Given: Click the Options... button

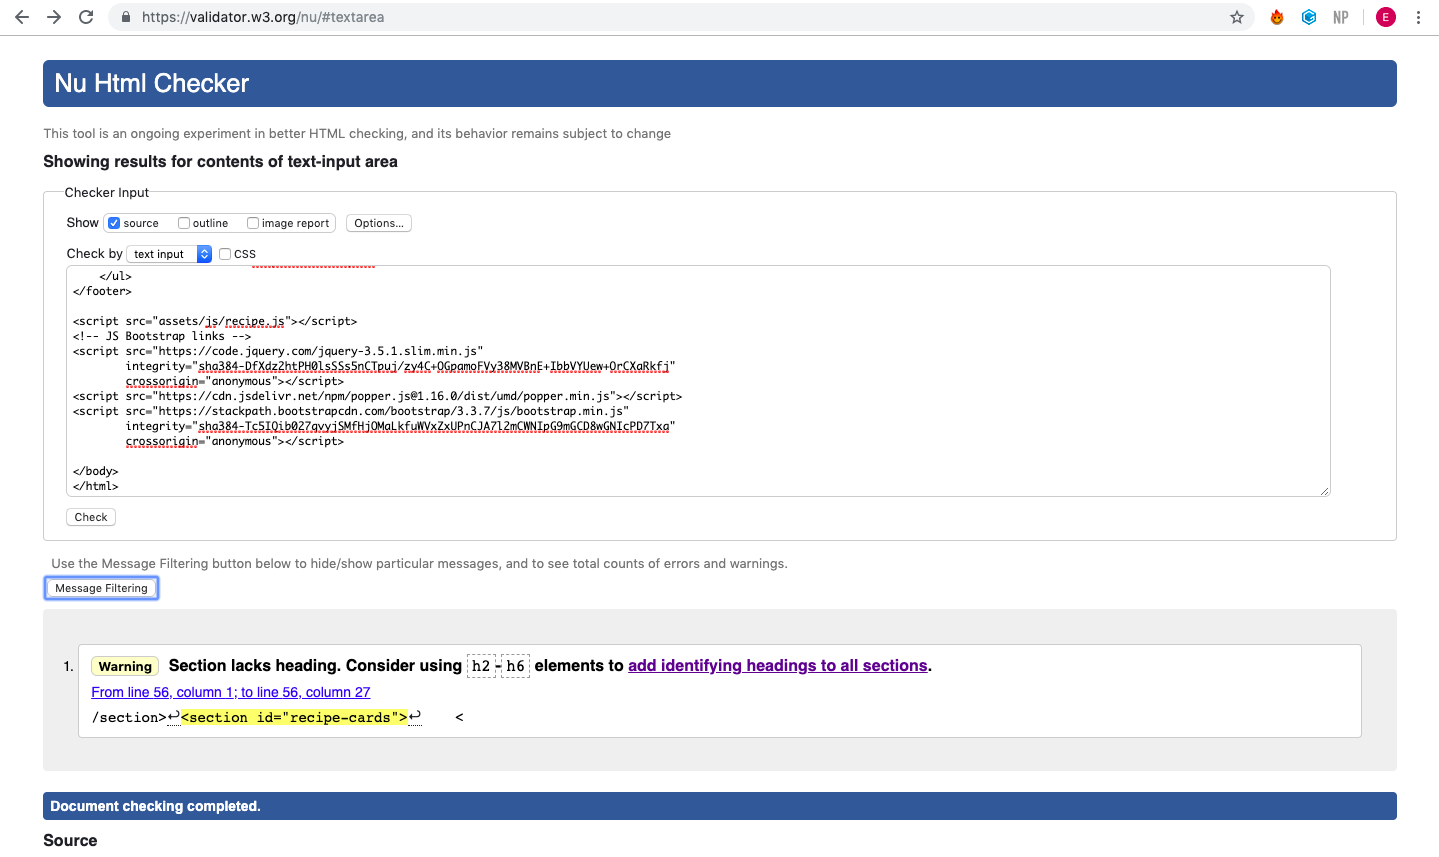Looking at the screenshot, I should (x=379, y=223).
